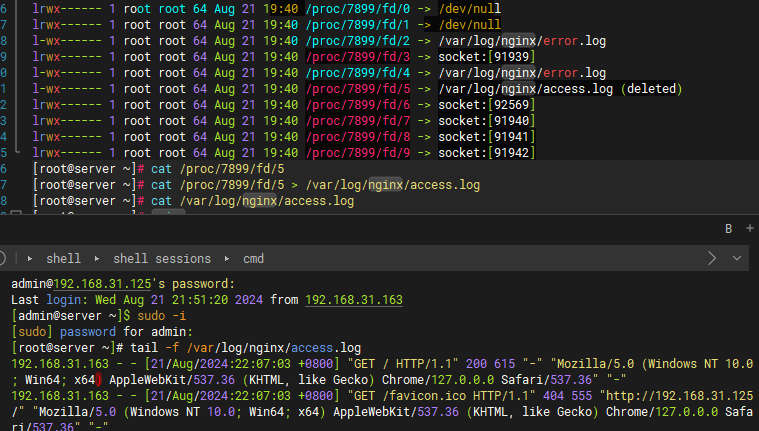This screenshot has height=431, width=759.
Task: Click the right chevron on terminal bar
Action: [712, 258]
